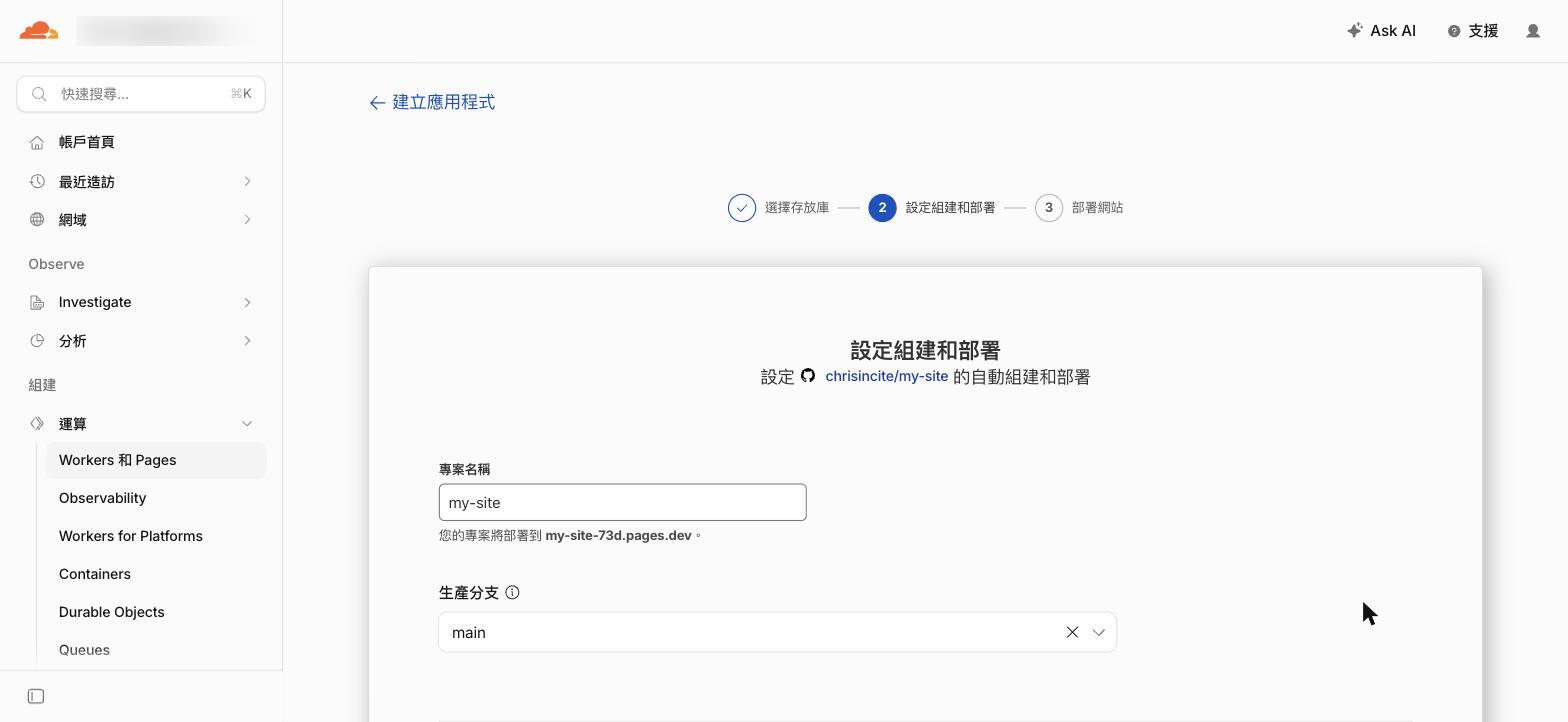Viewport: 1568px width, 722px height.
Task: Expand the 網域 submenu chevron
Action: (247, 220)
